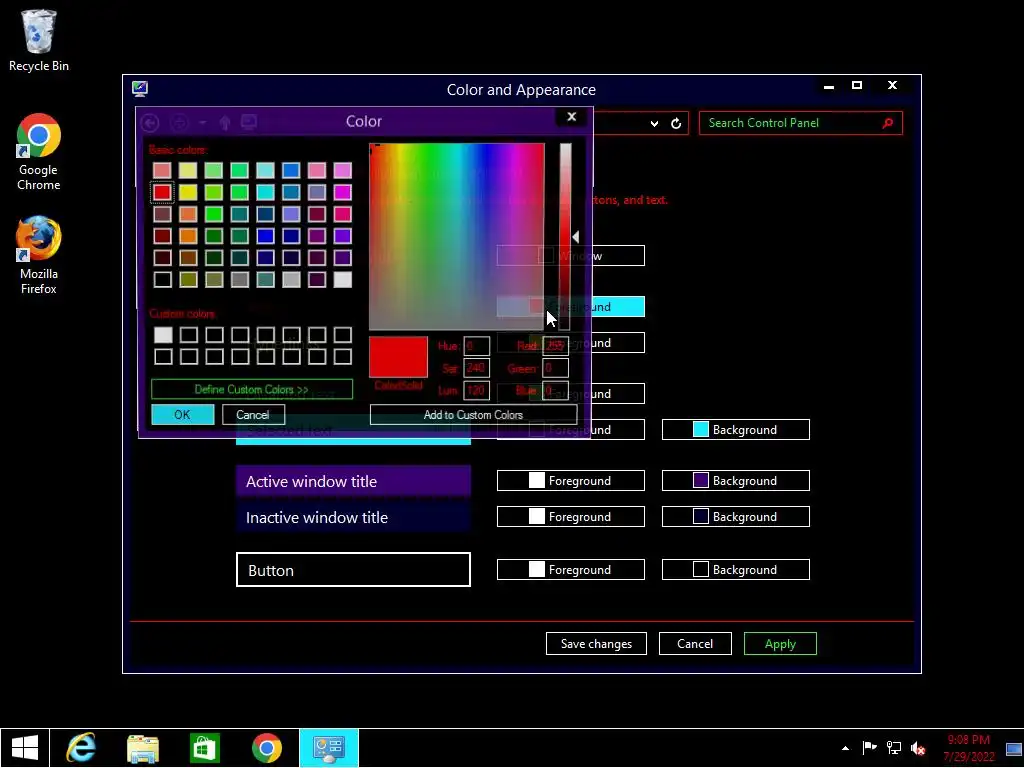Refresh the Control Panel address bar
This screenshot has width=1024, height=768.
click(x=676, y=123)
